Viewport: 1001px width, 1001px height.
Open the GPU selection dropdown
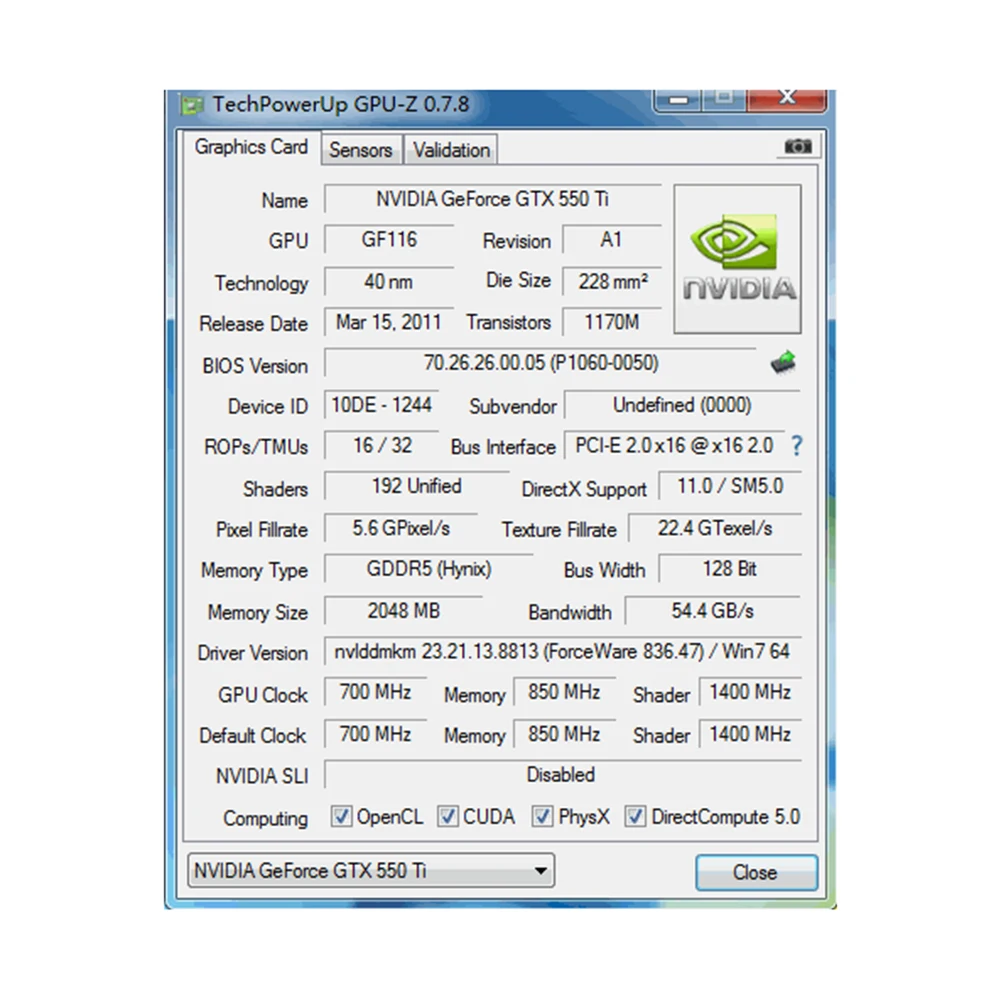point(371,870)
